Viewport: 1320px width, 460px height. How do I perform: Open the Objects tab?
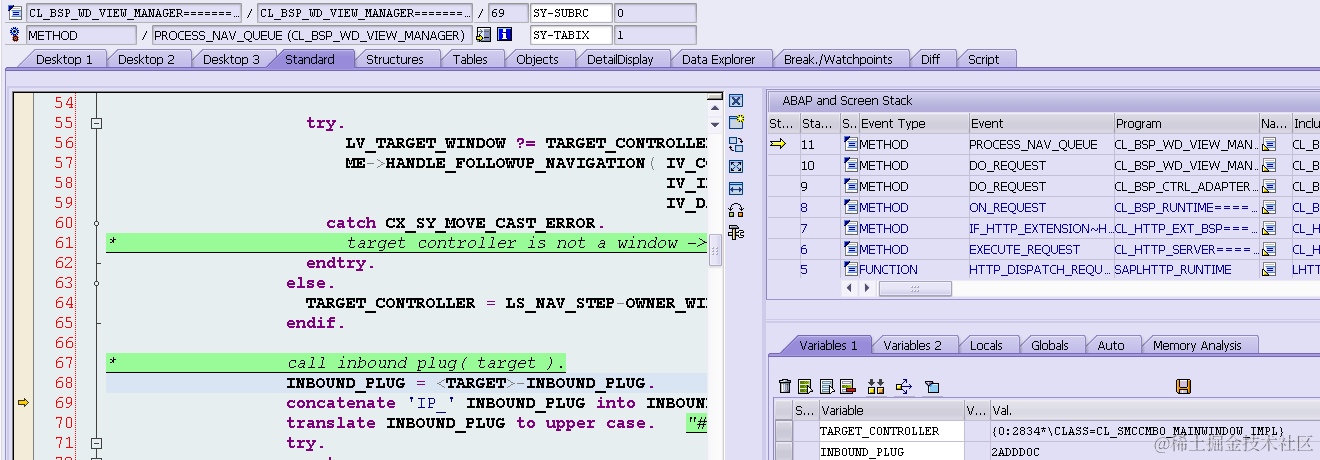(x=537, y=59)
